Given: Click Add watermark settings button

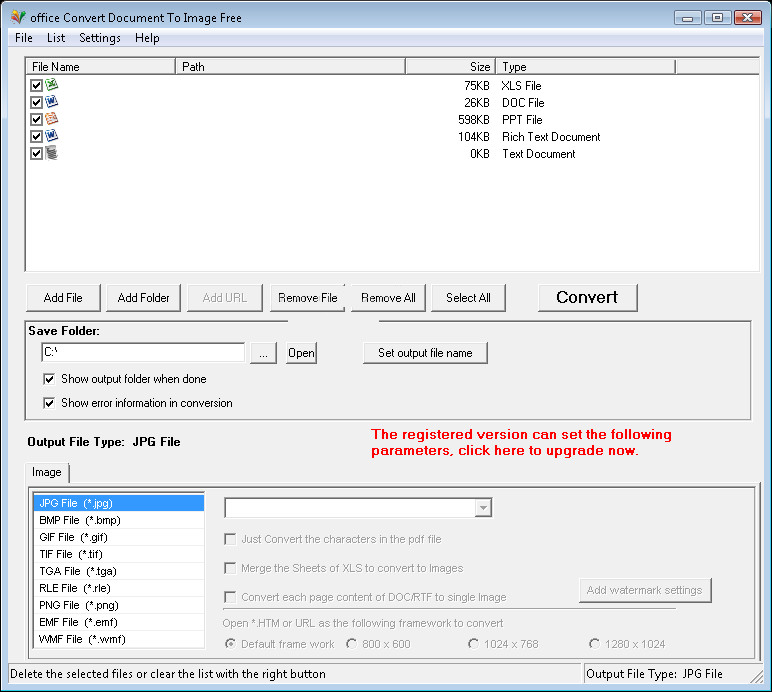Looking at the screenshot, I should coord(645,590).
